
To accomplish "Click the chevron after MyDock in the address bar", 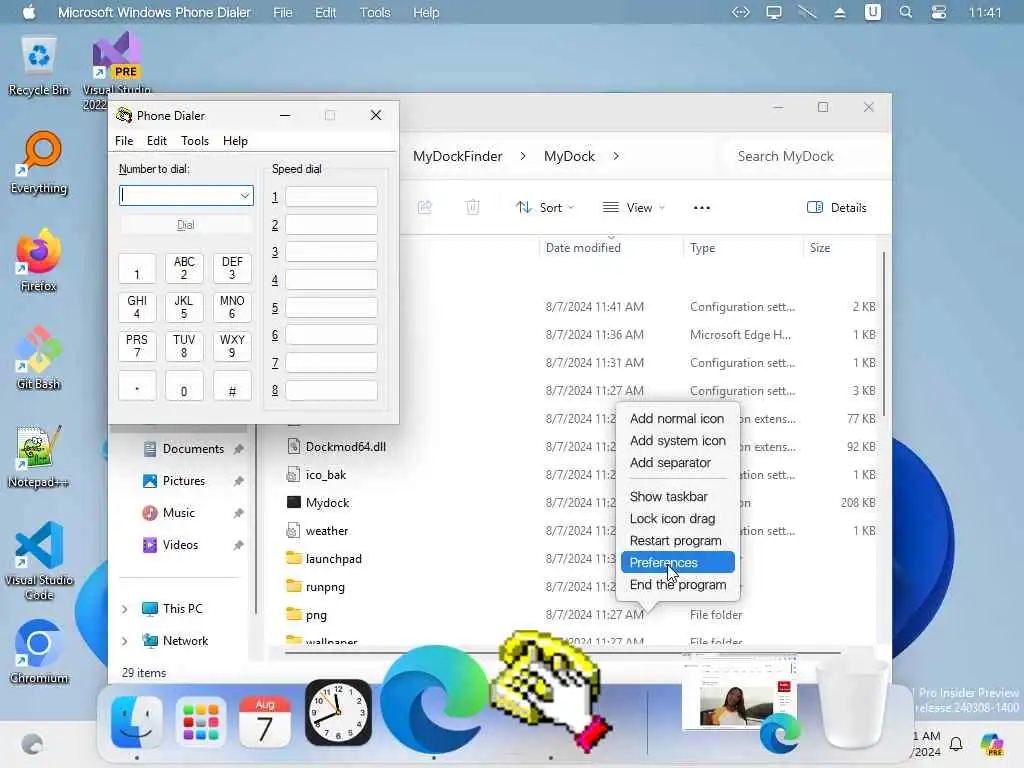I will point(616,156).
